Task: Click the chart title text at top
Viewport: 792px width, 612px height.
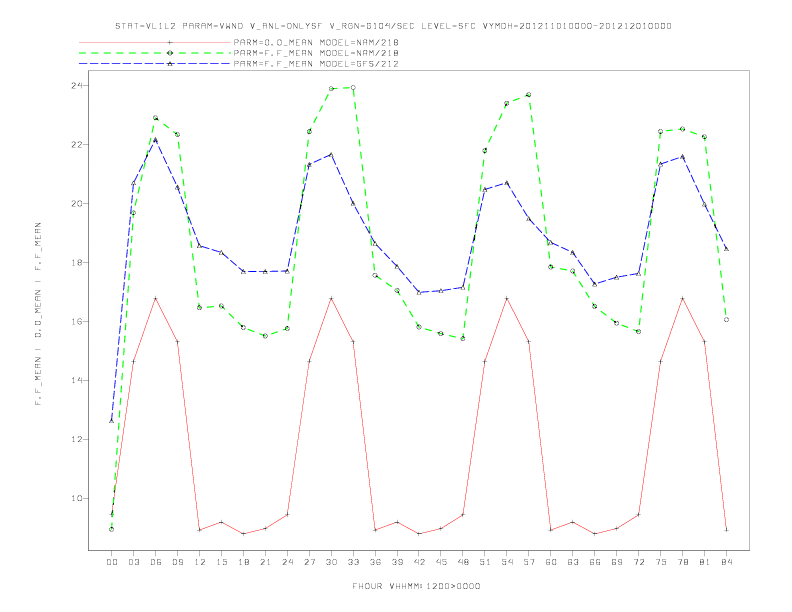Action: [393, 26]
